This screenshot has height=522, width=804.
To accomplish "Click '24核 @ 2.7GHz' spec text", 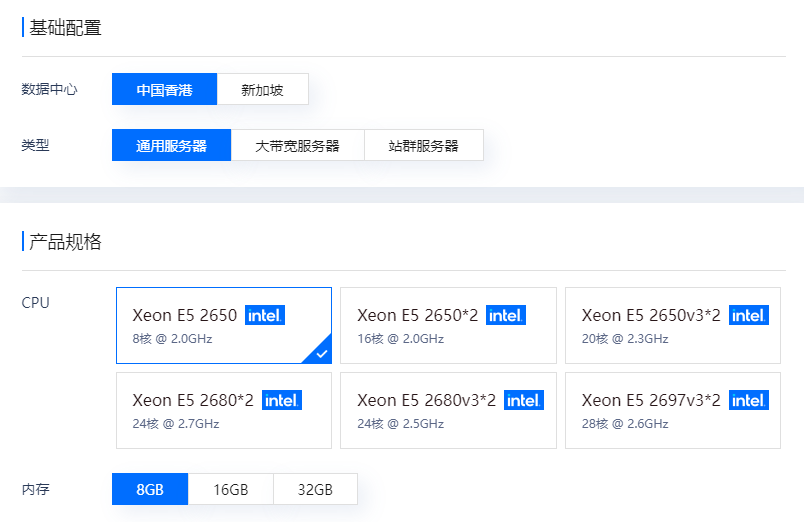I will point(176,424).
